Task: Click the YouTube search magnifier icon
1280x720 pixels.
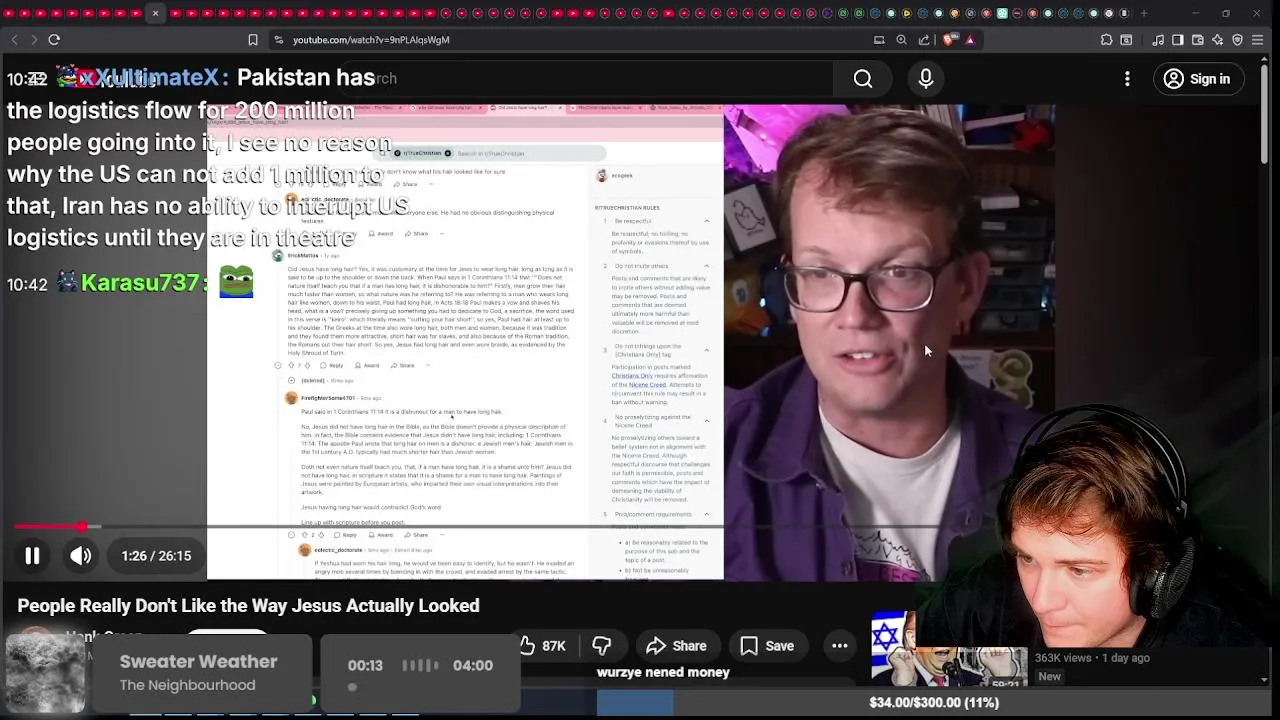Action: click(863, 79)
